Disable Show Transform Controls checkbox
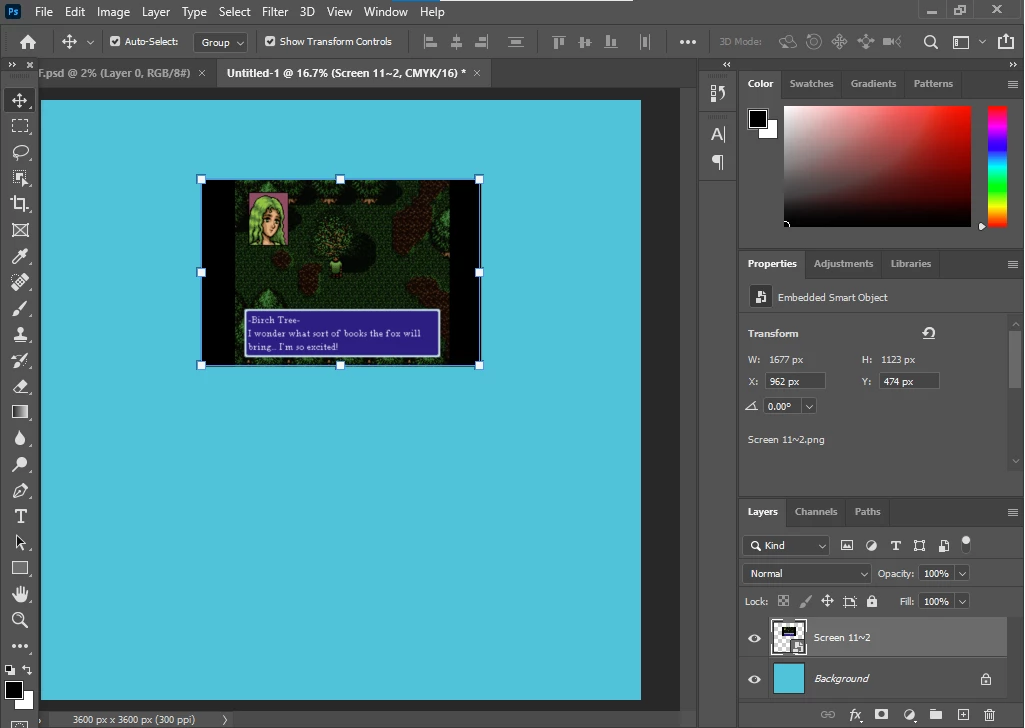This screenshot has width=1025, height=728. (x=270, y=42)
